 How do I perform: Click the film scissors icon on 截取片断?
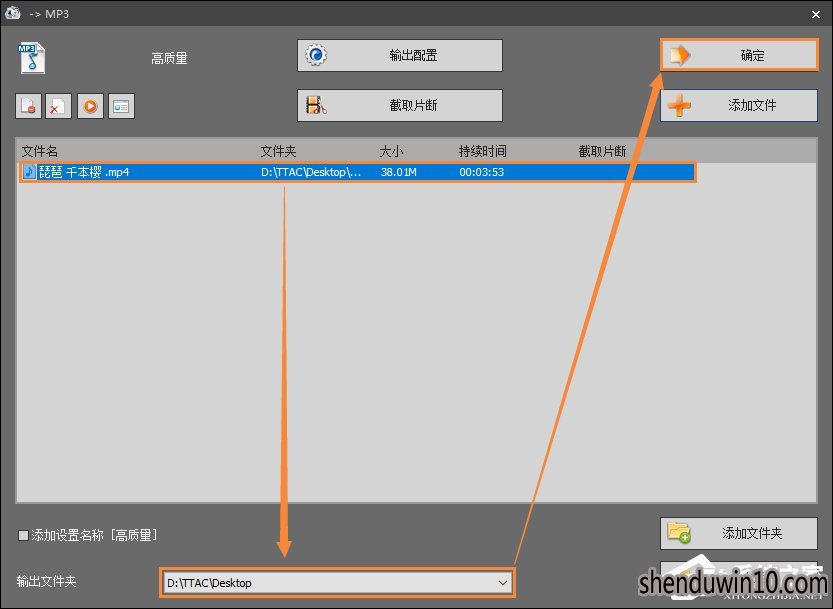(x=316, y=105)
